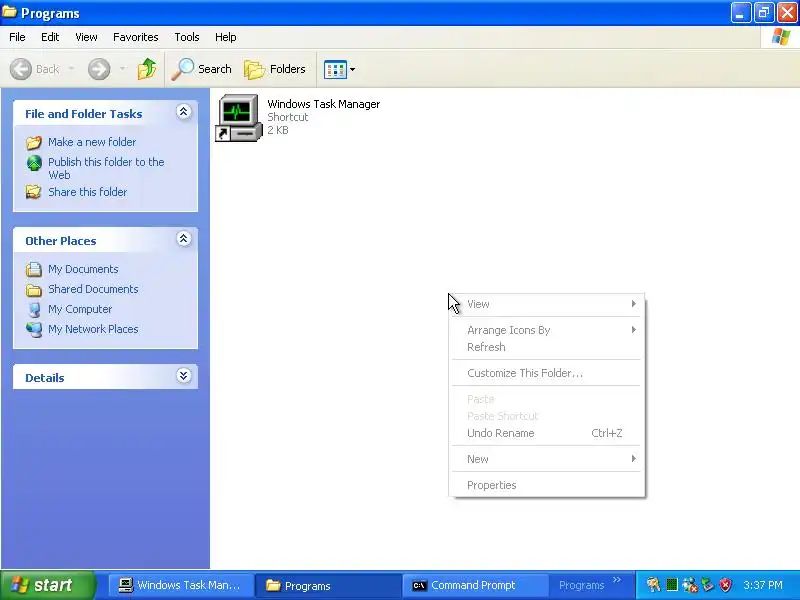
Task: Toggle the Folders pane
Action: click(275, 69)
